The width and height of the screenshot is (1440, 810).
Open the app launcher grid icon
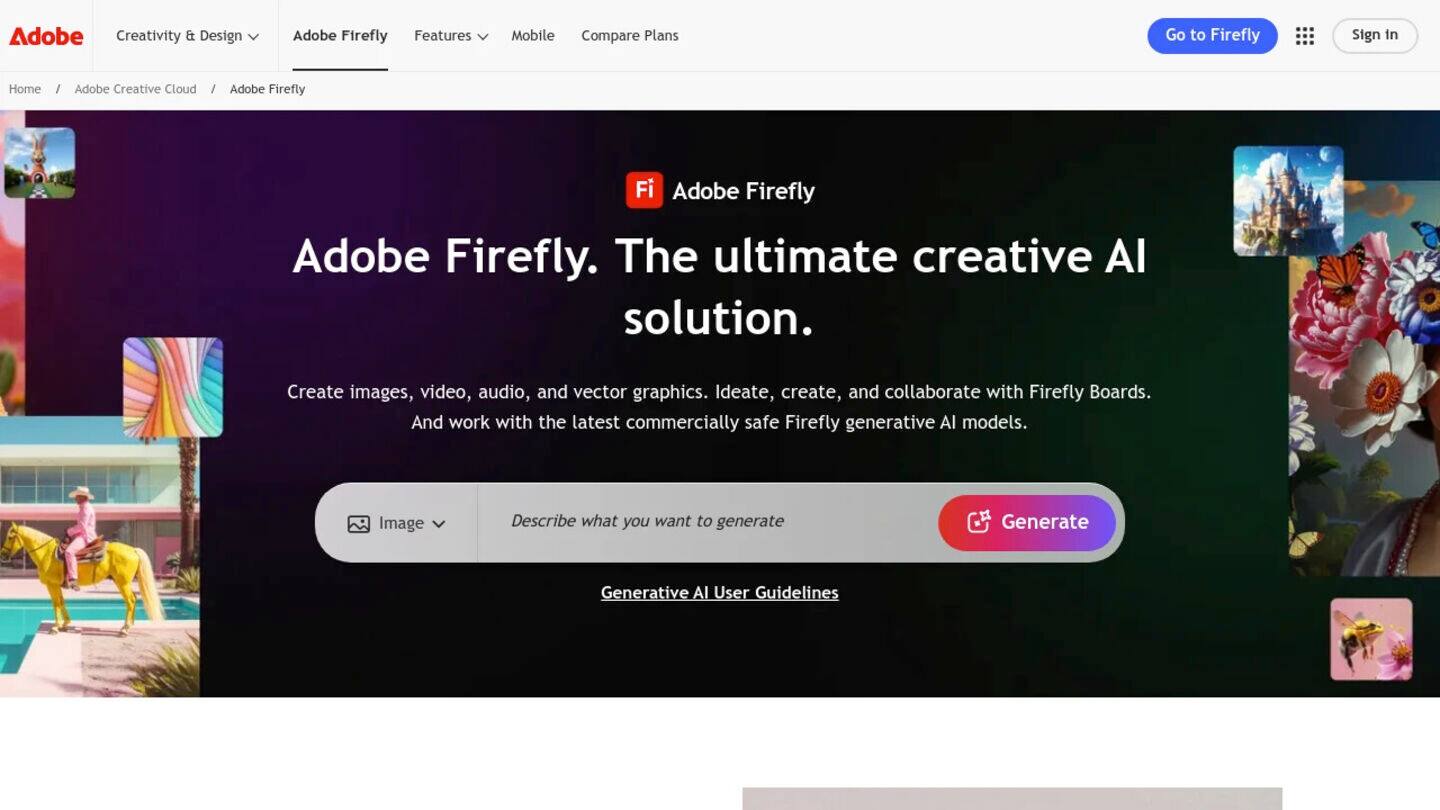point(1304,35)
